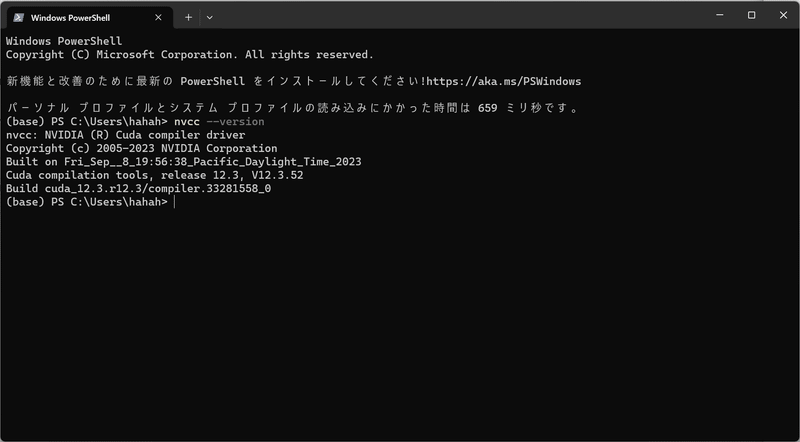Maximize the terminal window
Image resolution: width=800 pixels, height=442 pixels.
(x=752, y=15)
